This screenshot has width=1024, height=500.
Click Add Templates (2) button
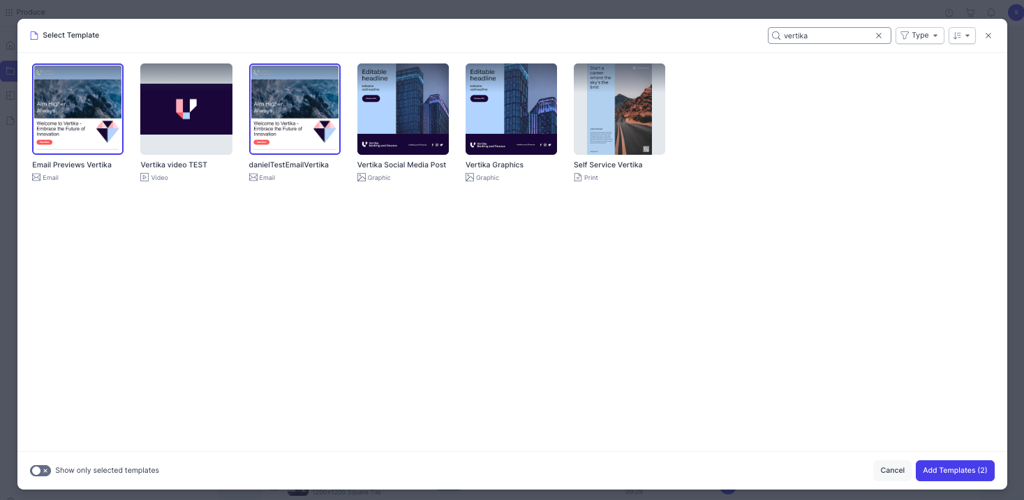[x=955, y=471]
